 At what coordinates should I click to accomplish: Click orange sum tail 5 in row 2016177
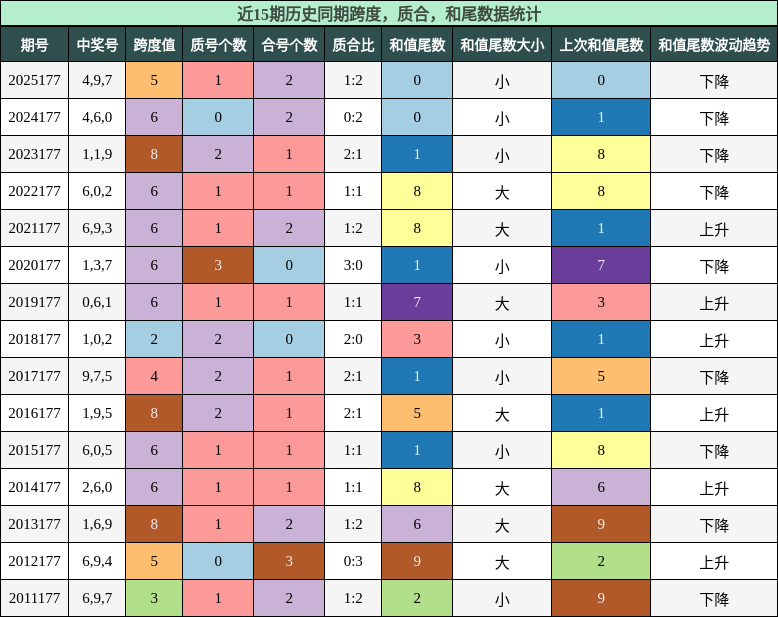417,413
